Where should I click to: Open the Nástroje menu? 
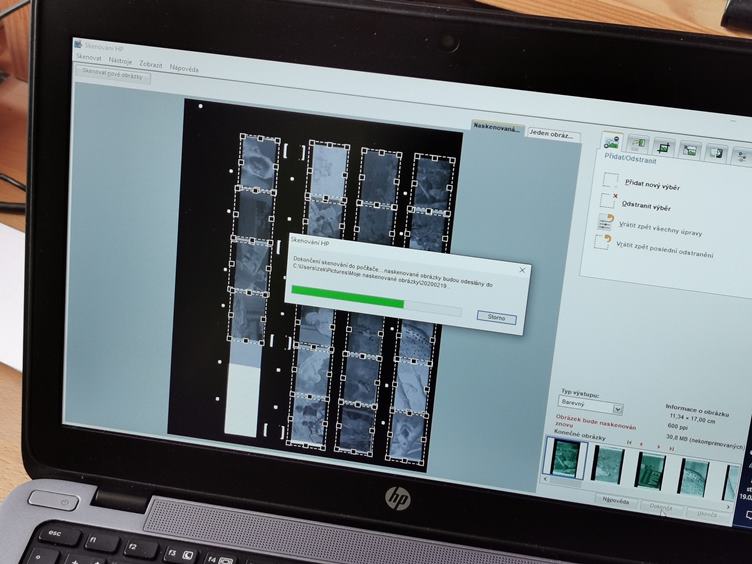point(120,61)
